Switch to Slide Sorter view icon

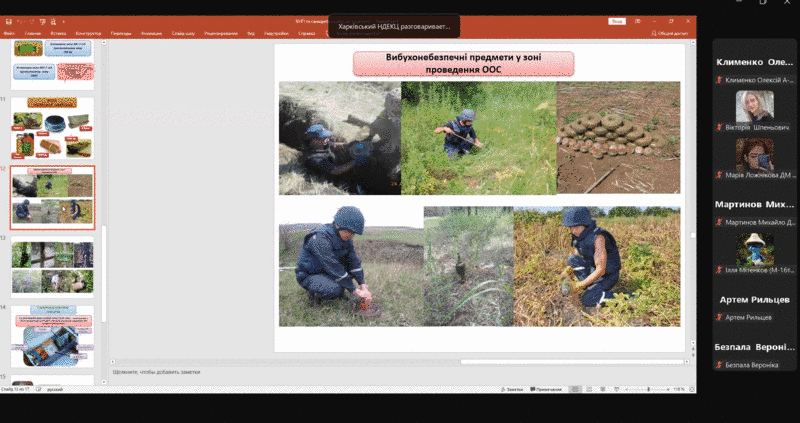click(x=588, y=389)
